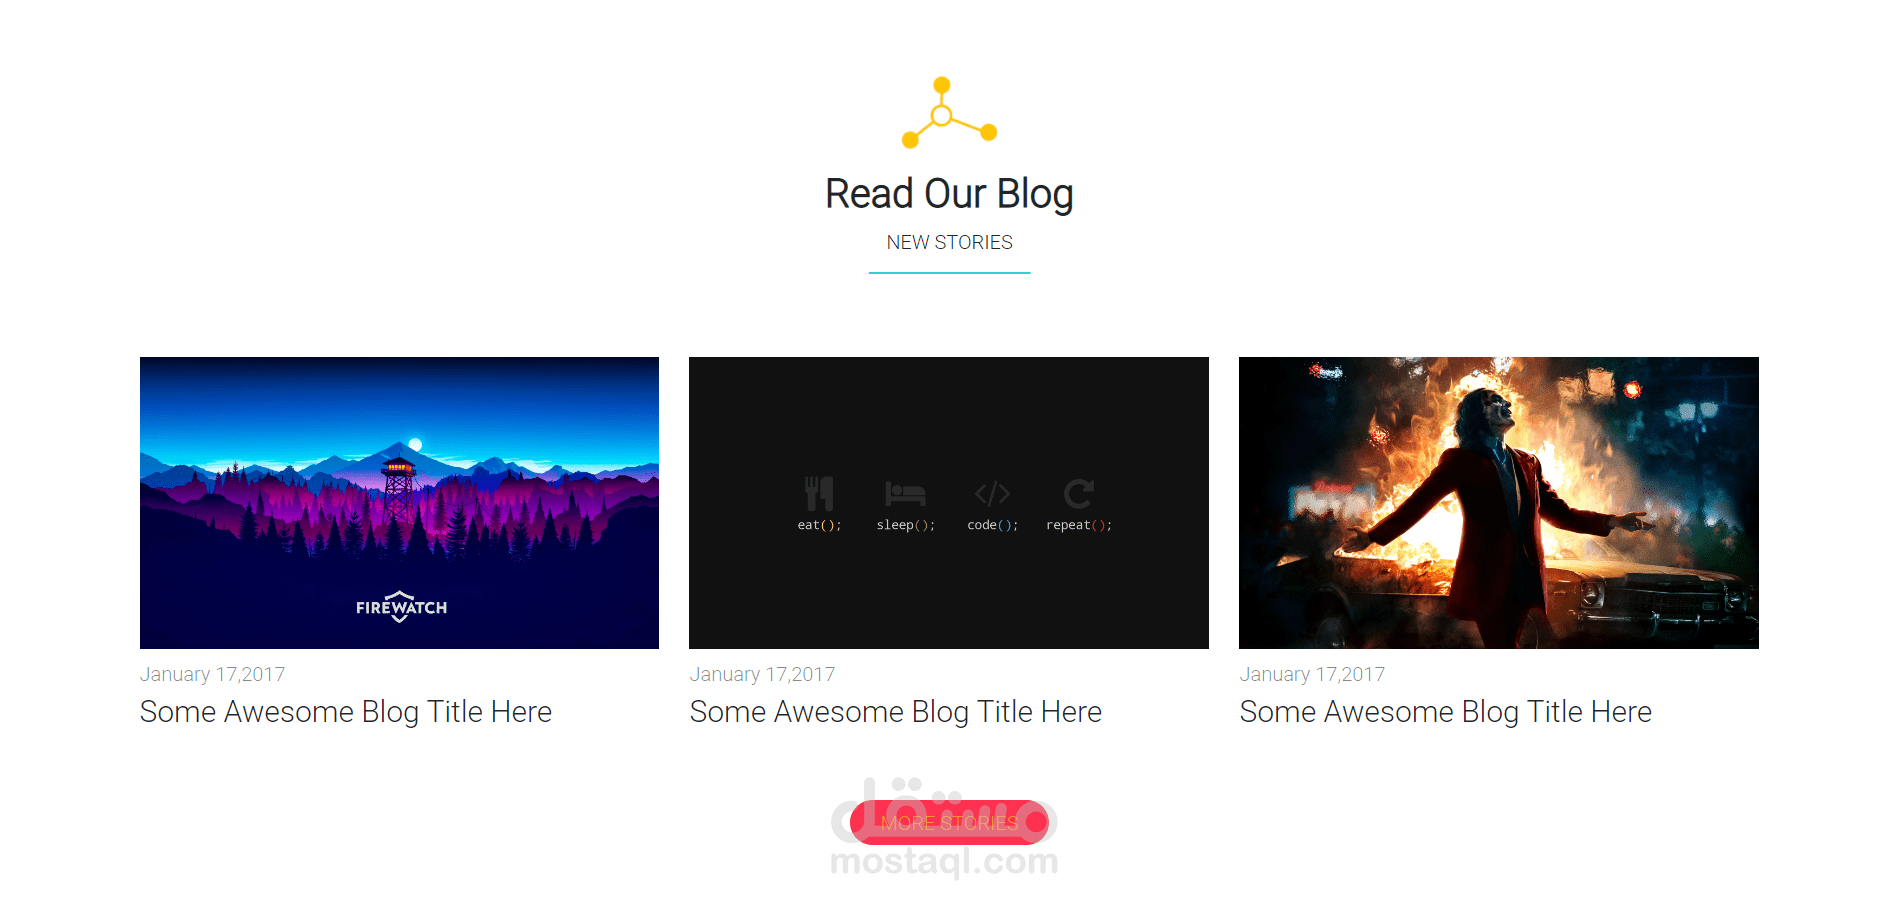Click the yellow network nodes icon
The width and height of the screenshot is (1889, 899).
click(x=949, y=113)
